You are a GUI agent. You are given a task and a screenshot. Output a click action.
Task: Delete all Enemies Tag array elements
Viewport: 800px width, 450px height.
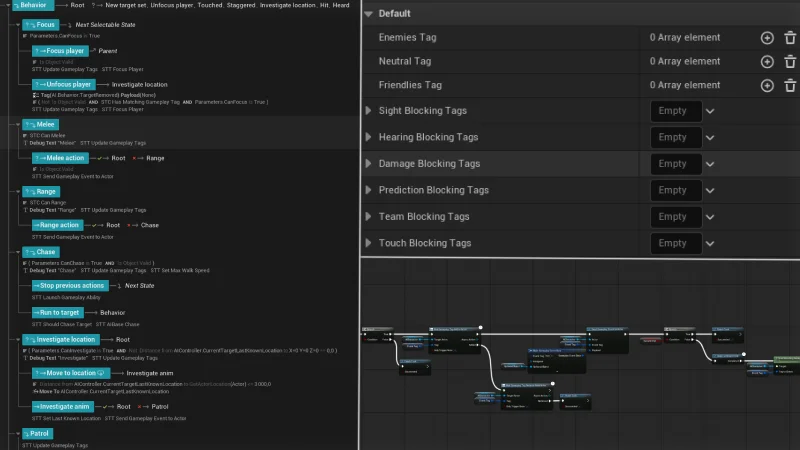pos(790,38)
